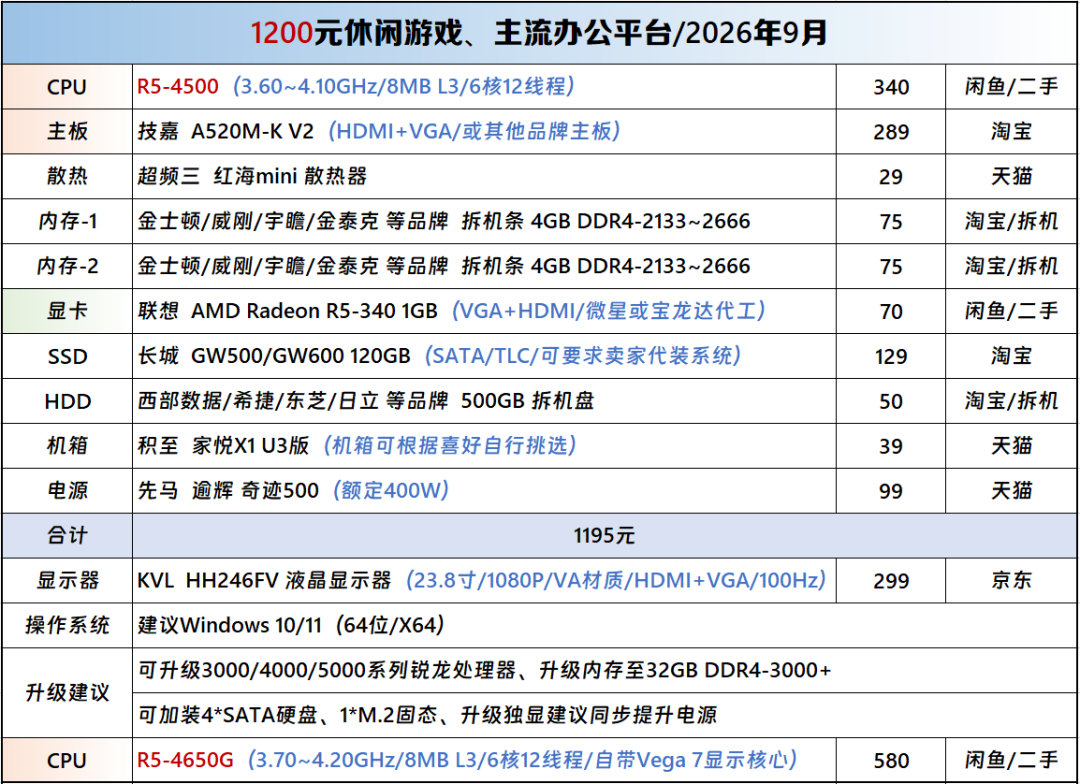This screenshot has height=784, width=1080.
Task: Click the total '1195元'
Action: (604, 535)
